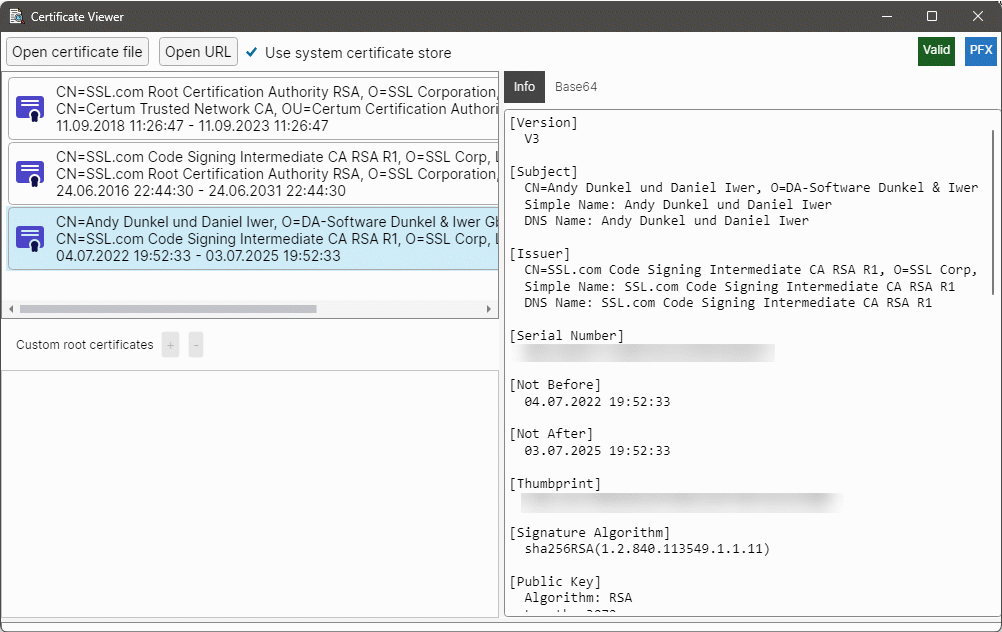
Task: Click the V3 version value
Action: coord(532,139)
